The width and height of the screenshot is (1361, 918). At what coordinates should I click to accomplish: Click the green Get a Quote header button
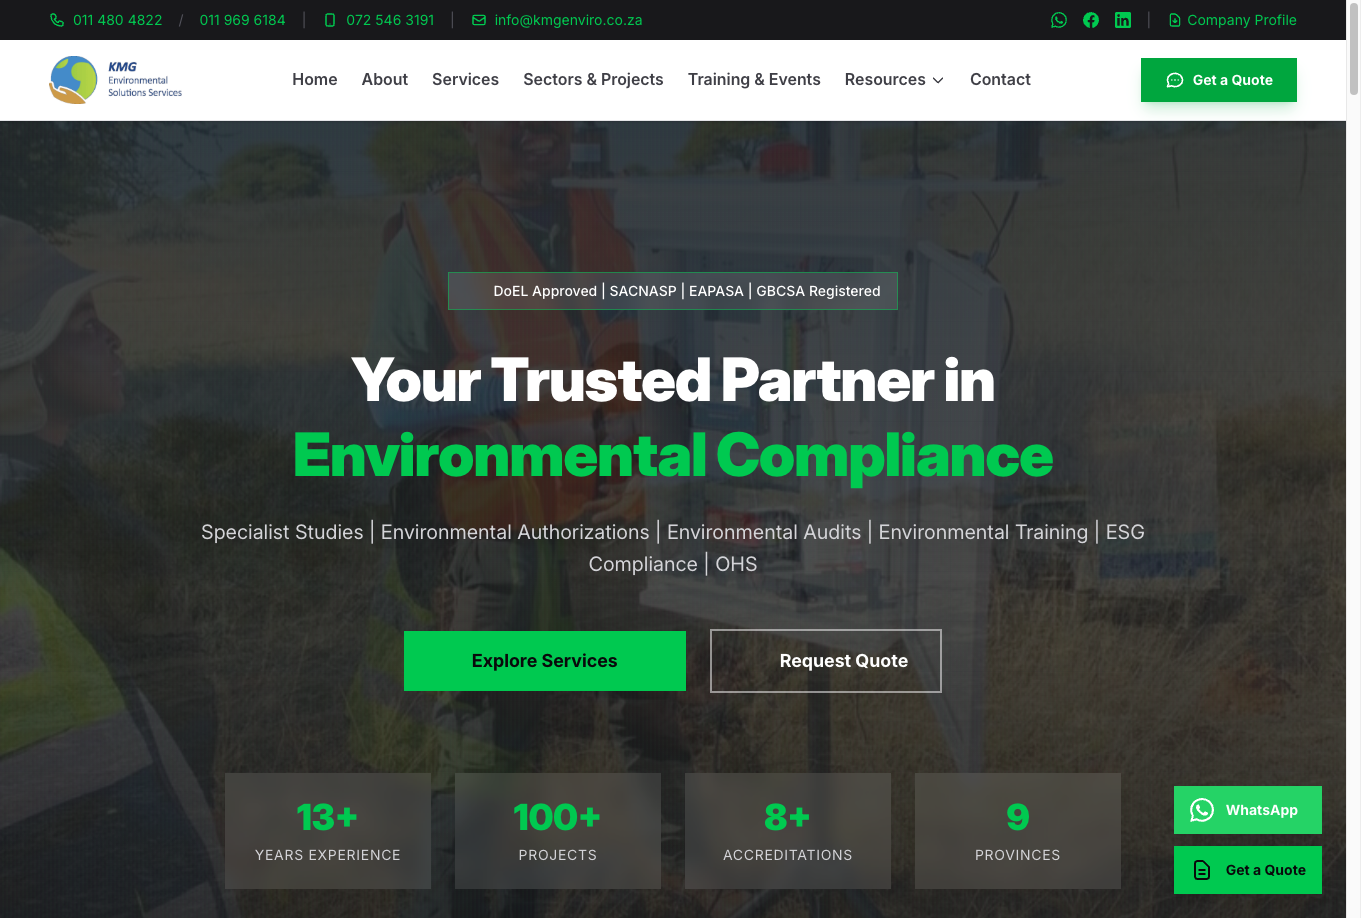(1218, 79)
